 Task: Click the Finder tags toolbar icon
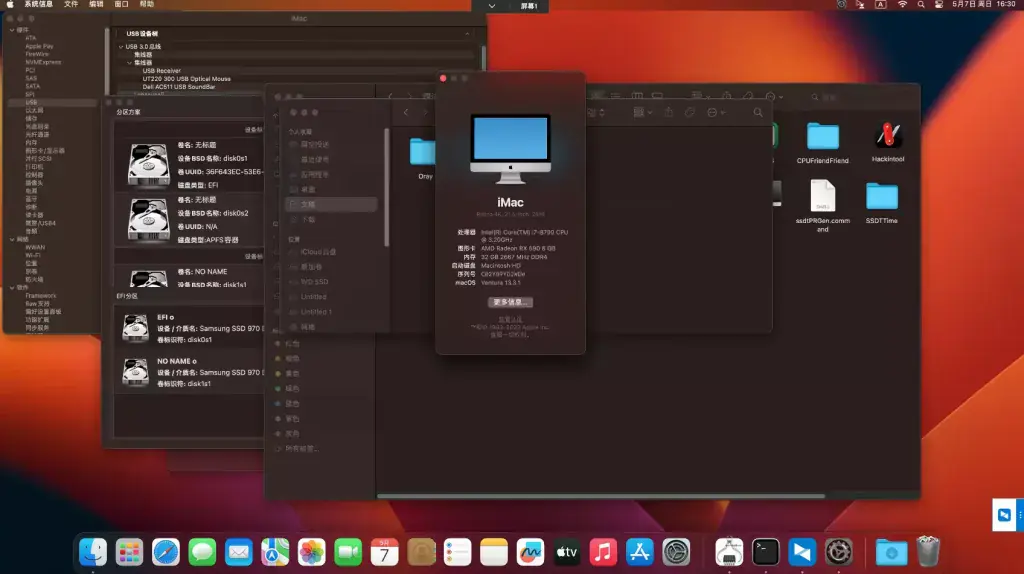[x=690, y=112]
